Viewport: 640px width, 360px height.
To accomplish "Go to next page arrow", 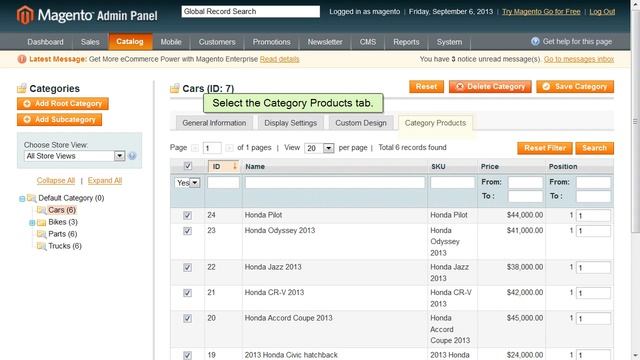I will (x=229, y=148).
